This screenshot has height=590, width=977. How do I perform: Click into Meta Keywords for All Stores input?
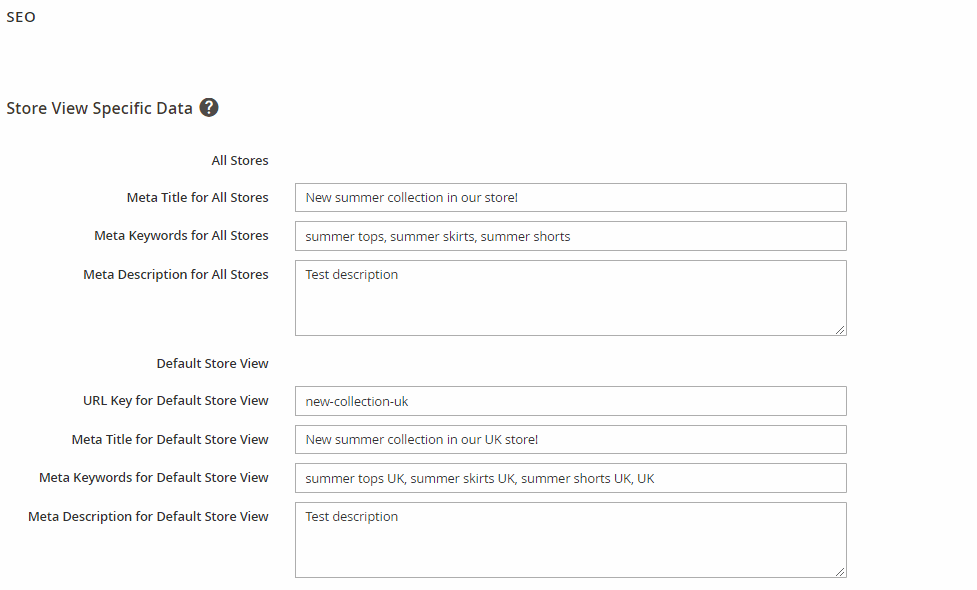coord(570,236)
